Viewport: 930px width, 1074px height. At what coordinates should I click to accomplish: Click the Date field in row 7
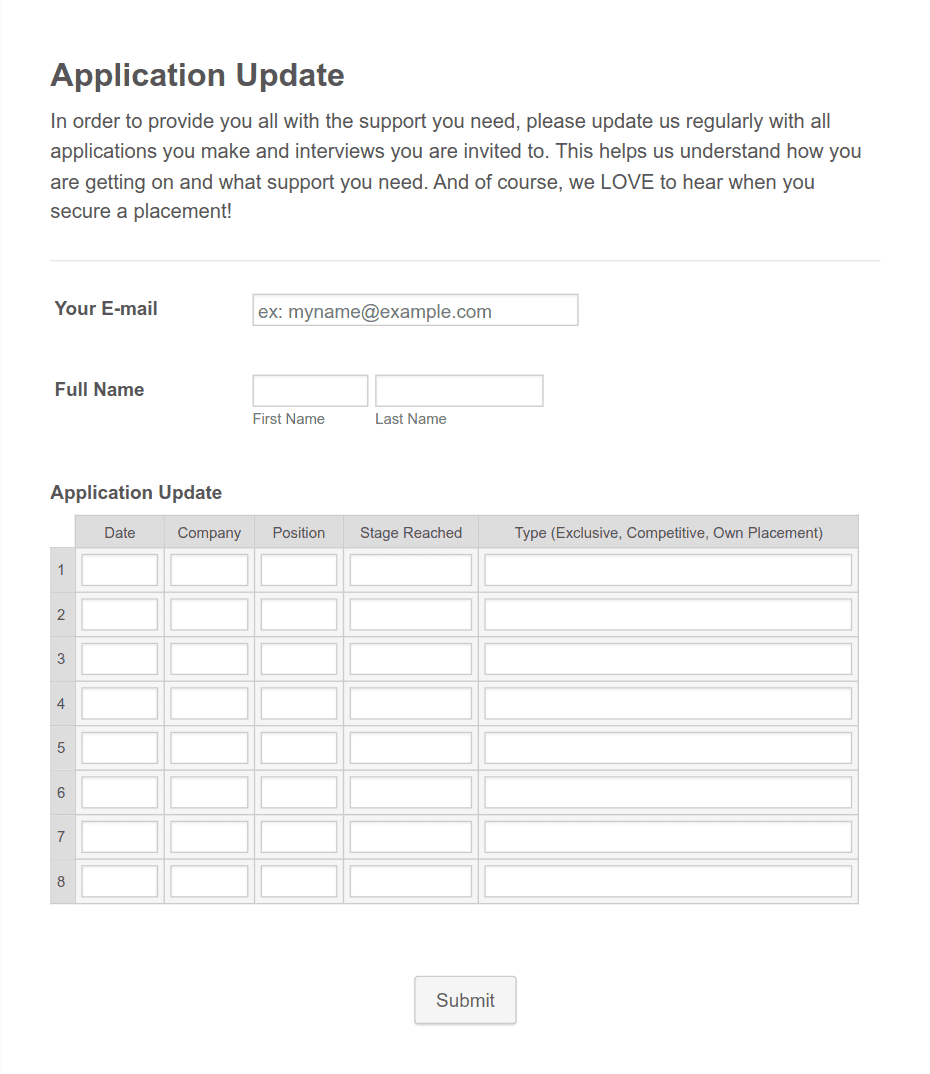[x=119, y=836]
